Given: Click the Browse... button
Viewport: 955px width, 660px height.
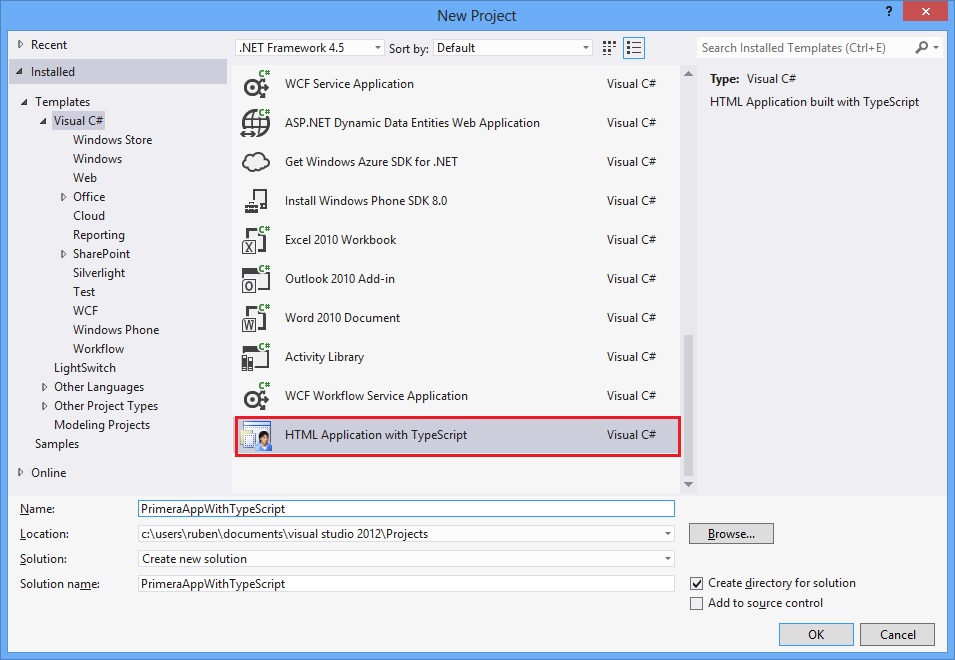Looking at the screenshot, I should 731,534.
